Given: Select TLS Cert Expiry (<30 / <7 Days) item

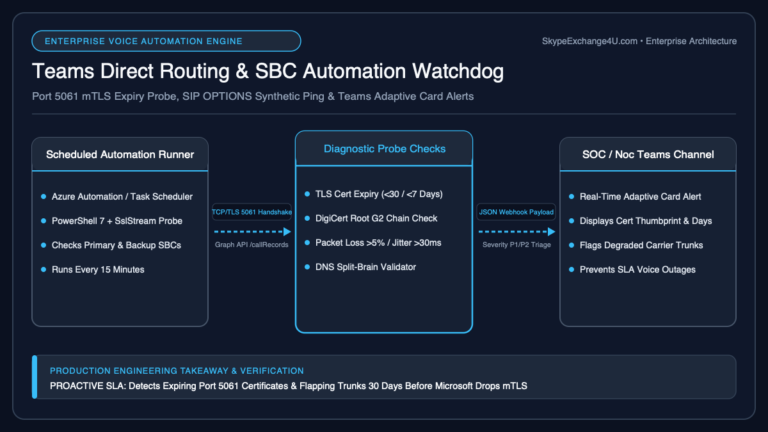Looking at the screenshot, I should (x=379, y=194).
